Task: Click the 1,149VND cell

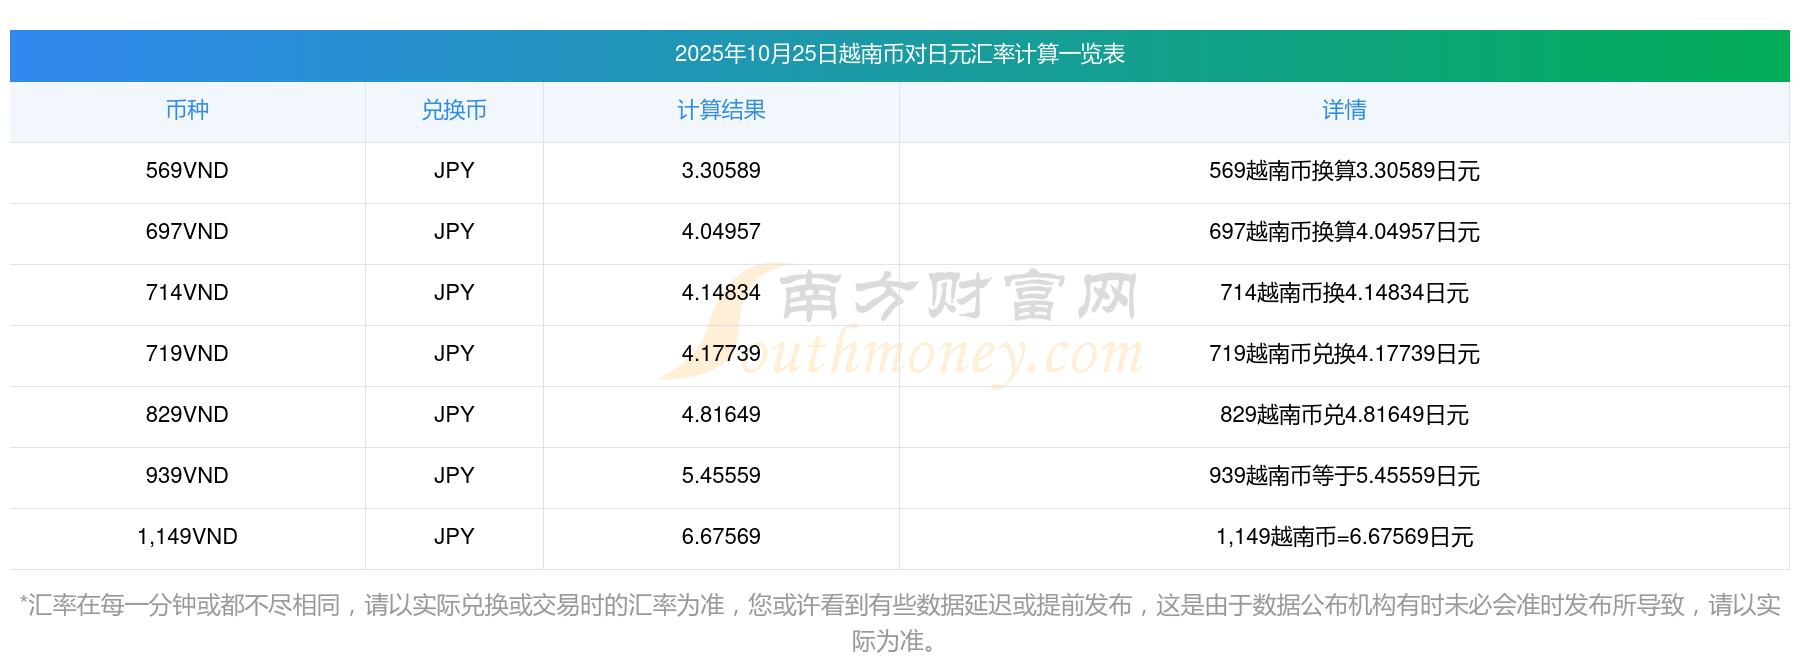Action: 187,537
